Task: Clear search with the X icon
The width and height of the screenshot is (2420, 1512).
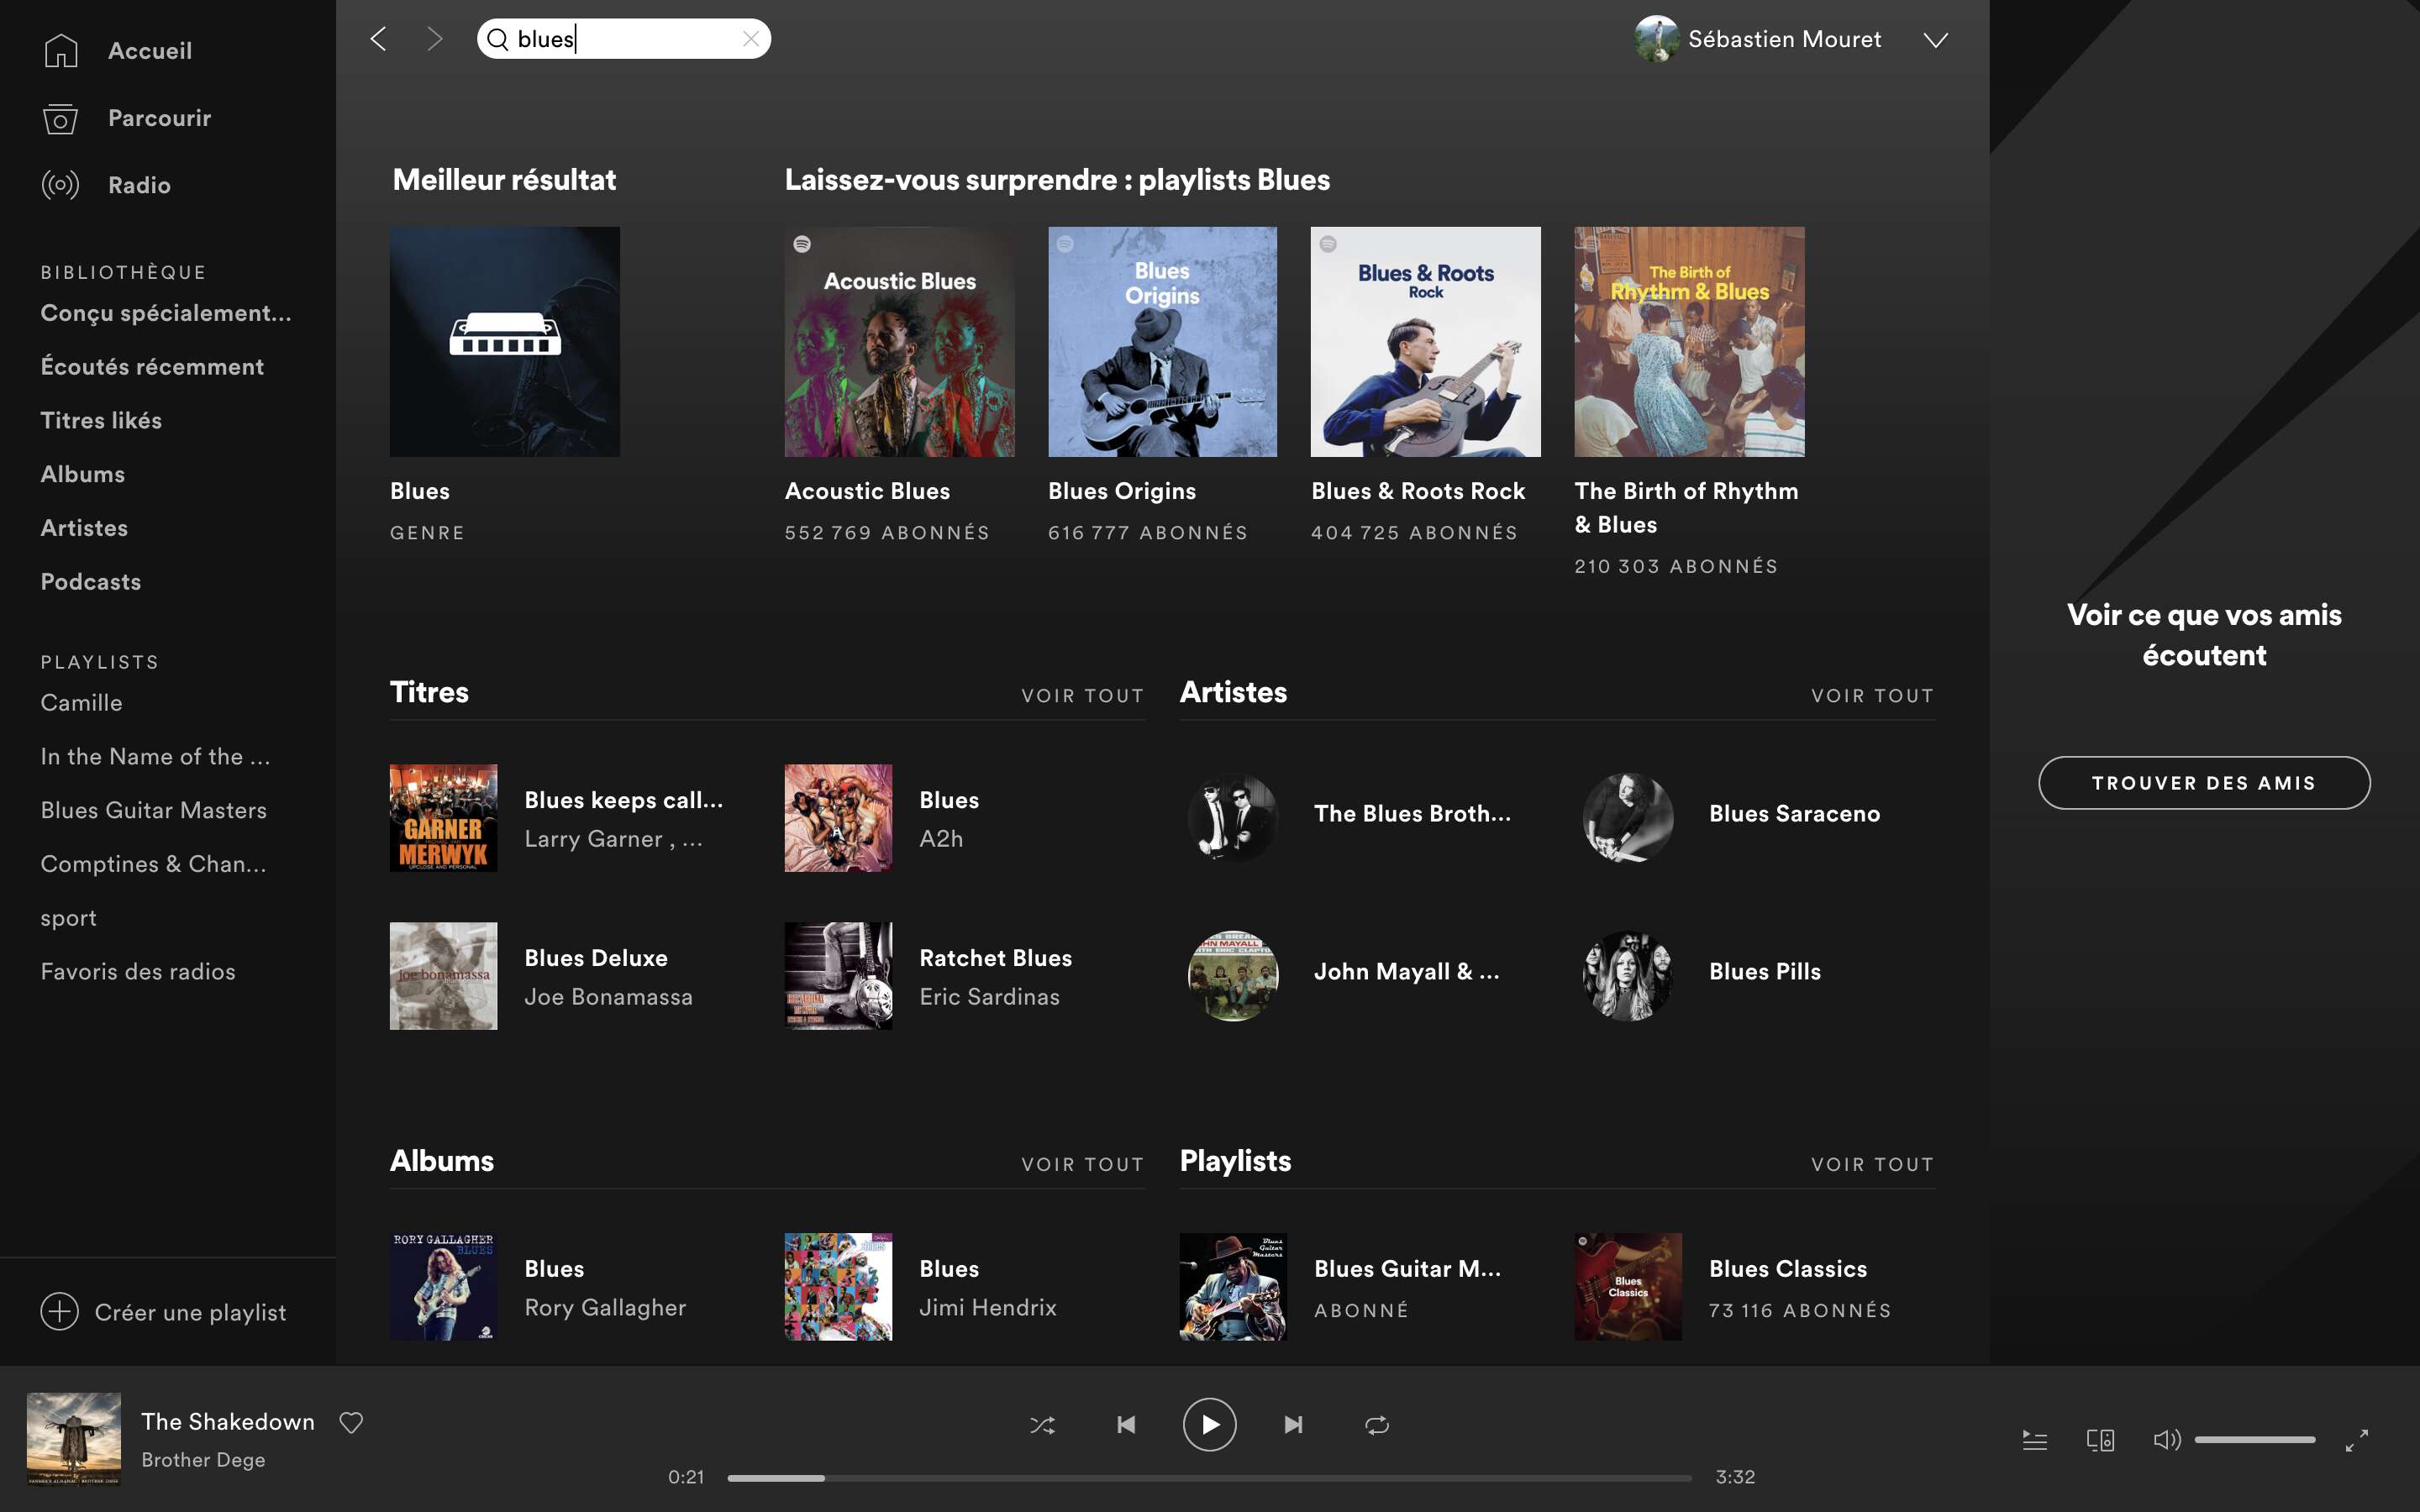Action: 750,39
